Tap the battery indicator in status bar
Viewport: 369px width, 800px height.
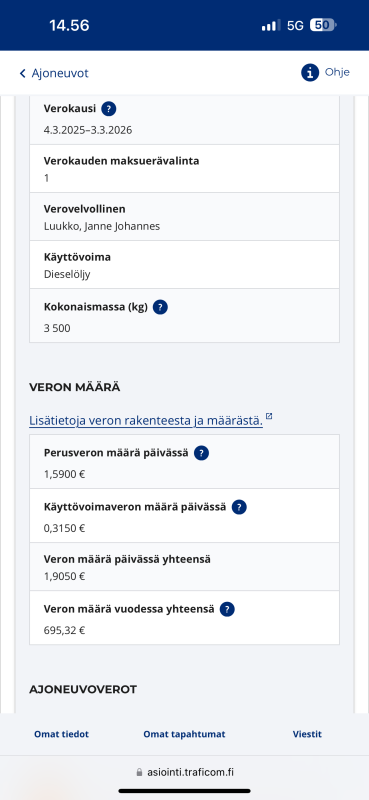point(324,25)
